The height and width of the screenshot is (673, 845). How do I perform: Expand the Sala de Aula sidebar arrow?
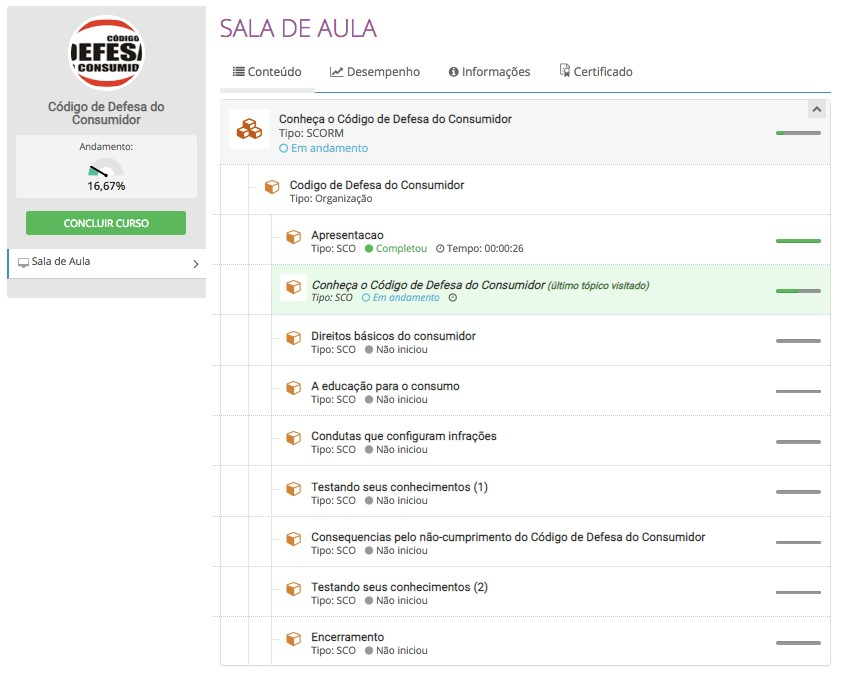(x=195, y=264)
